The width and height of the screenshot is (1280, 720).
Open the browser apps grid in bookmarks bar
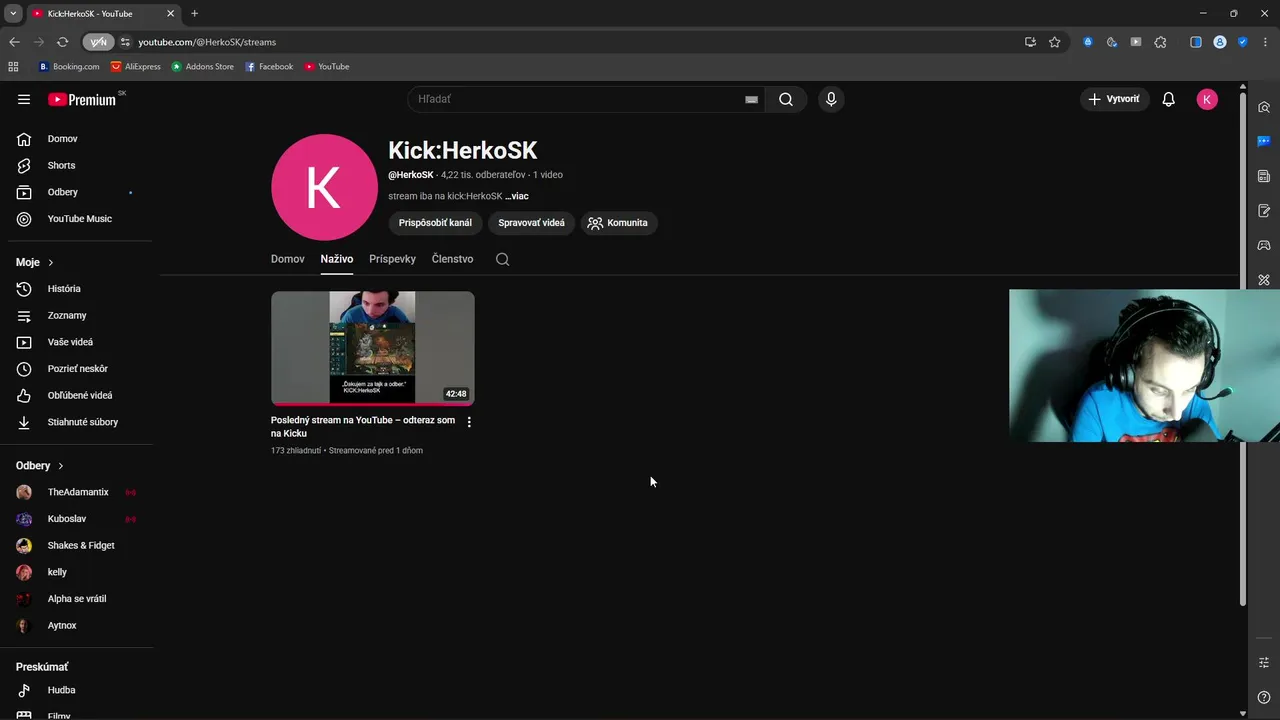click(x=13, y=67)
